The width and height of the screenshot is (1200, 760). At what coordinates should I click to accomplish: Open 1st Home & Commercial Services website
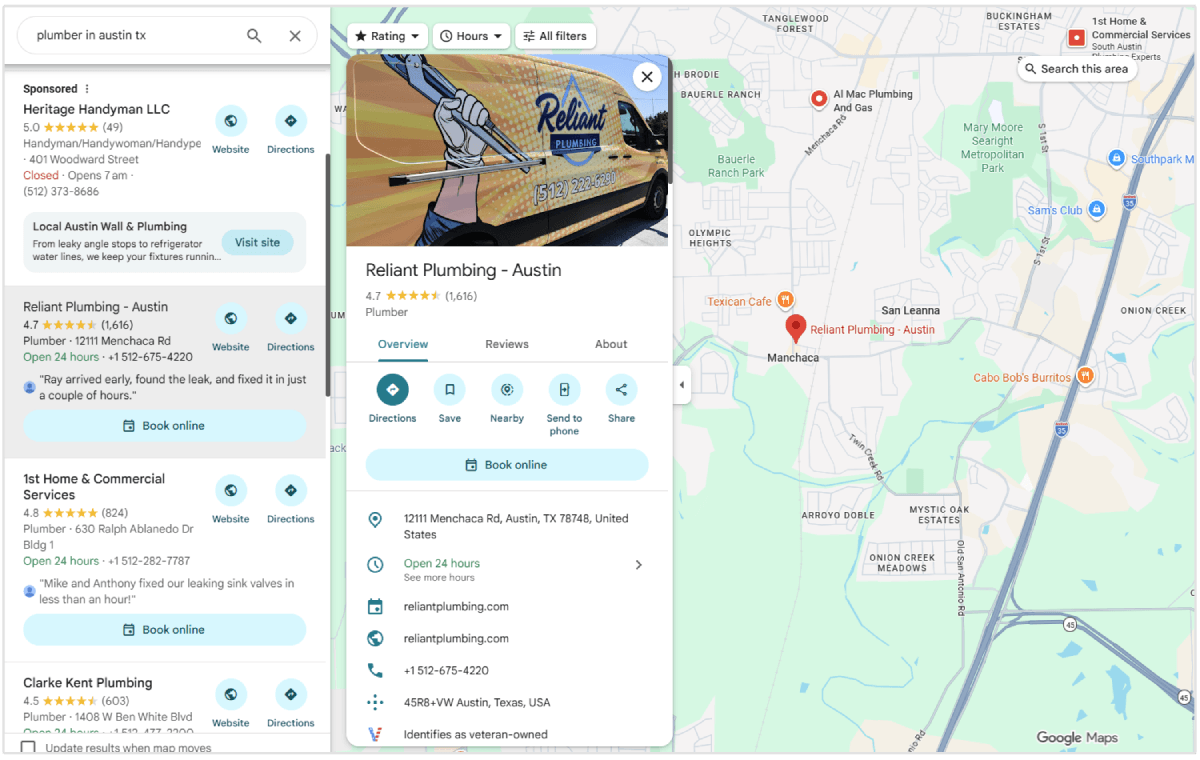(x=231, y=491)
